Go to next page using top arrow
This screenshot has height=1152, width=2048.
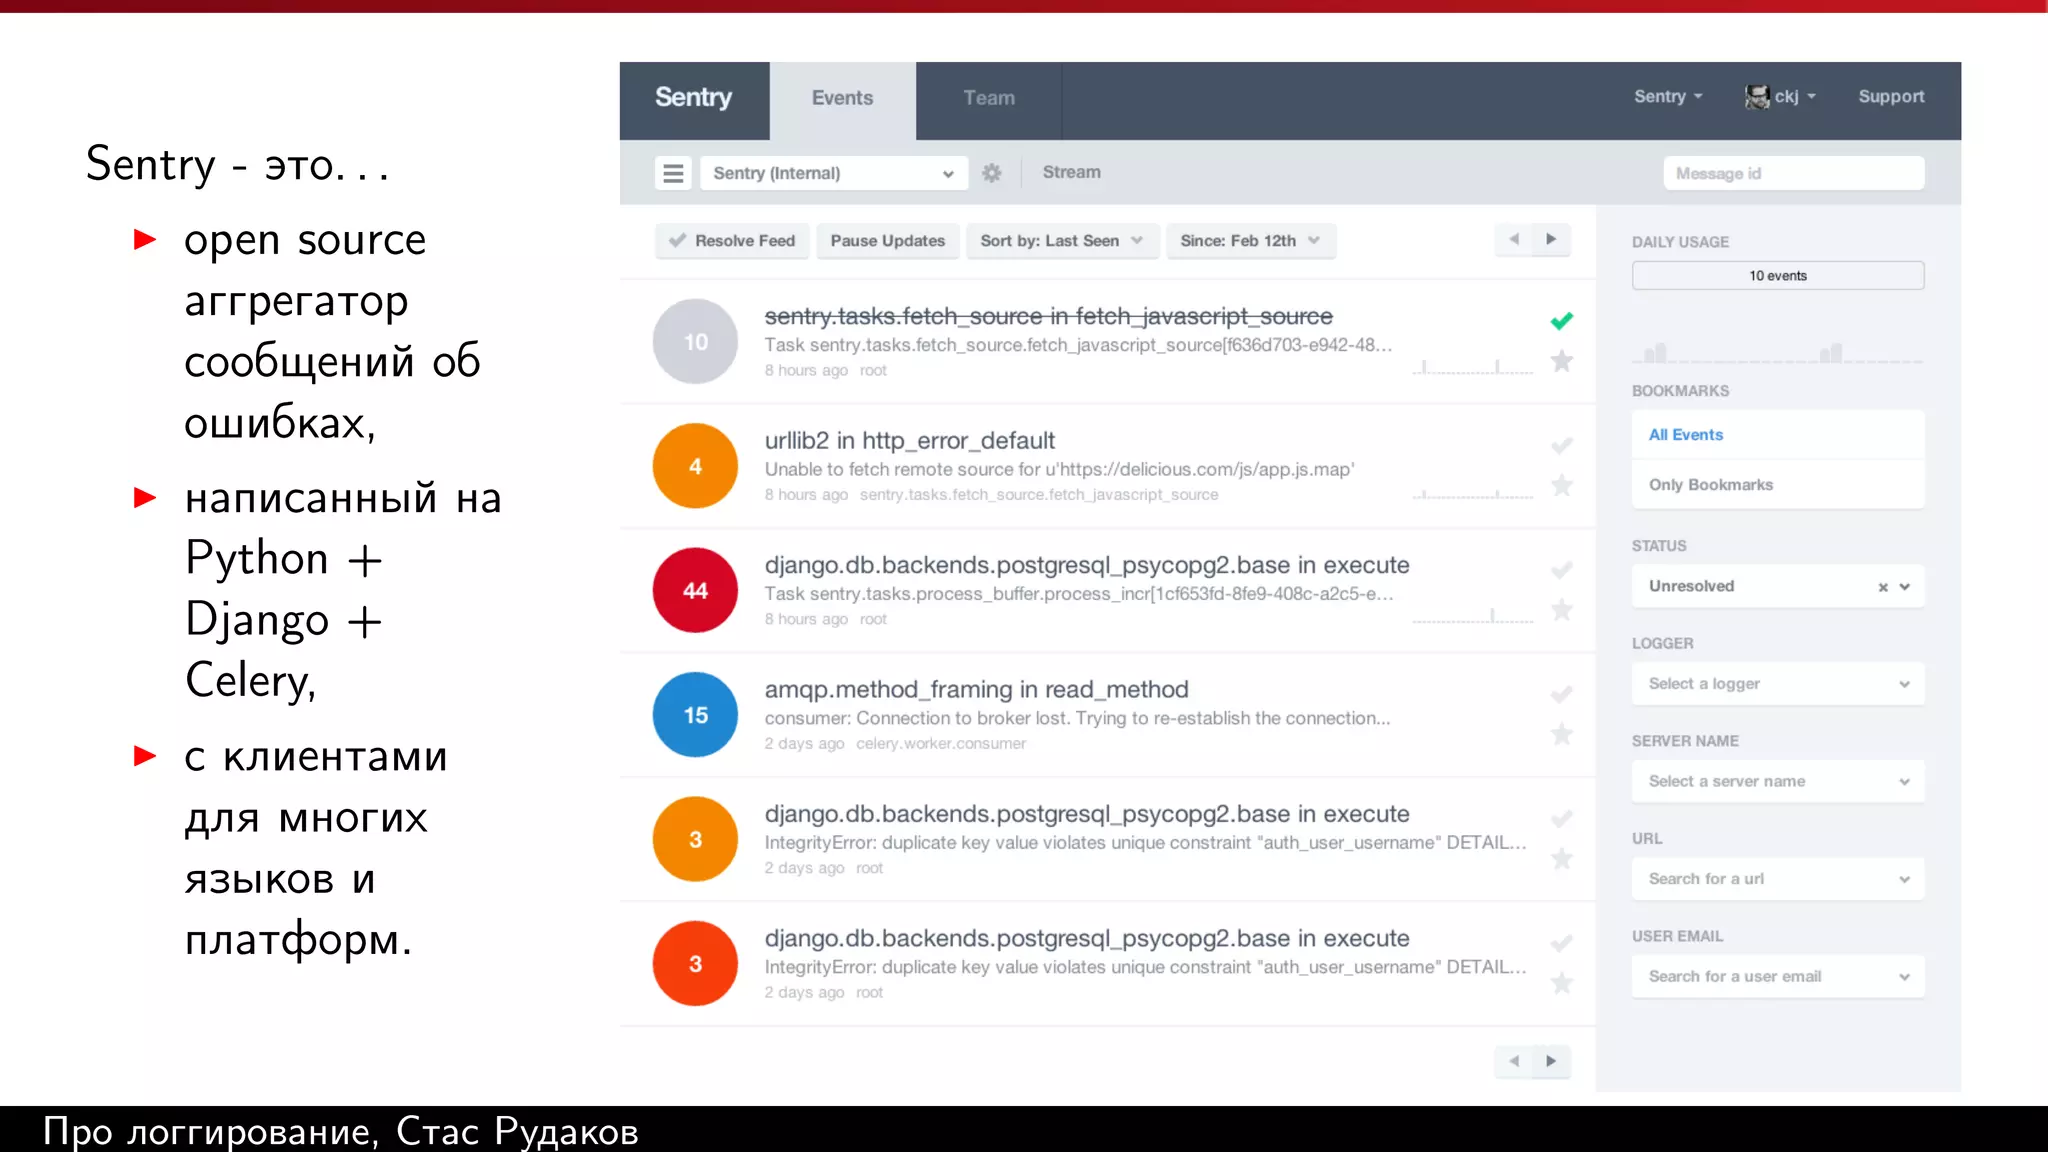tap(1551, 240)
